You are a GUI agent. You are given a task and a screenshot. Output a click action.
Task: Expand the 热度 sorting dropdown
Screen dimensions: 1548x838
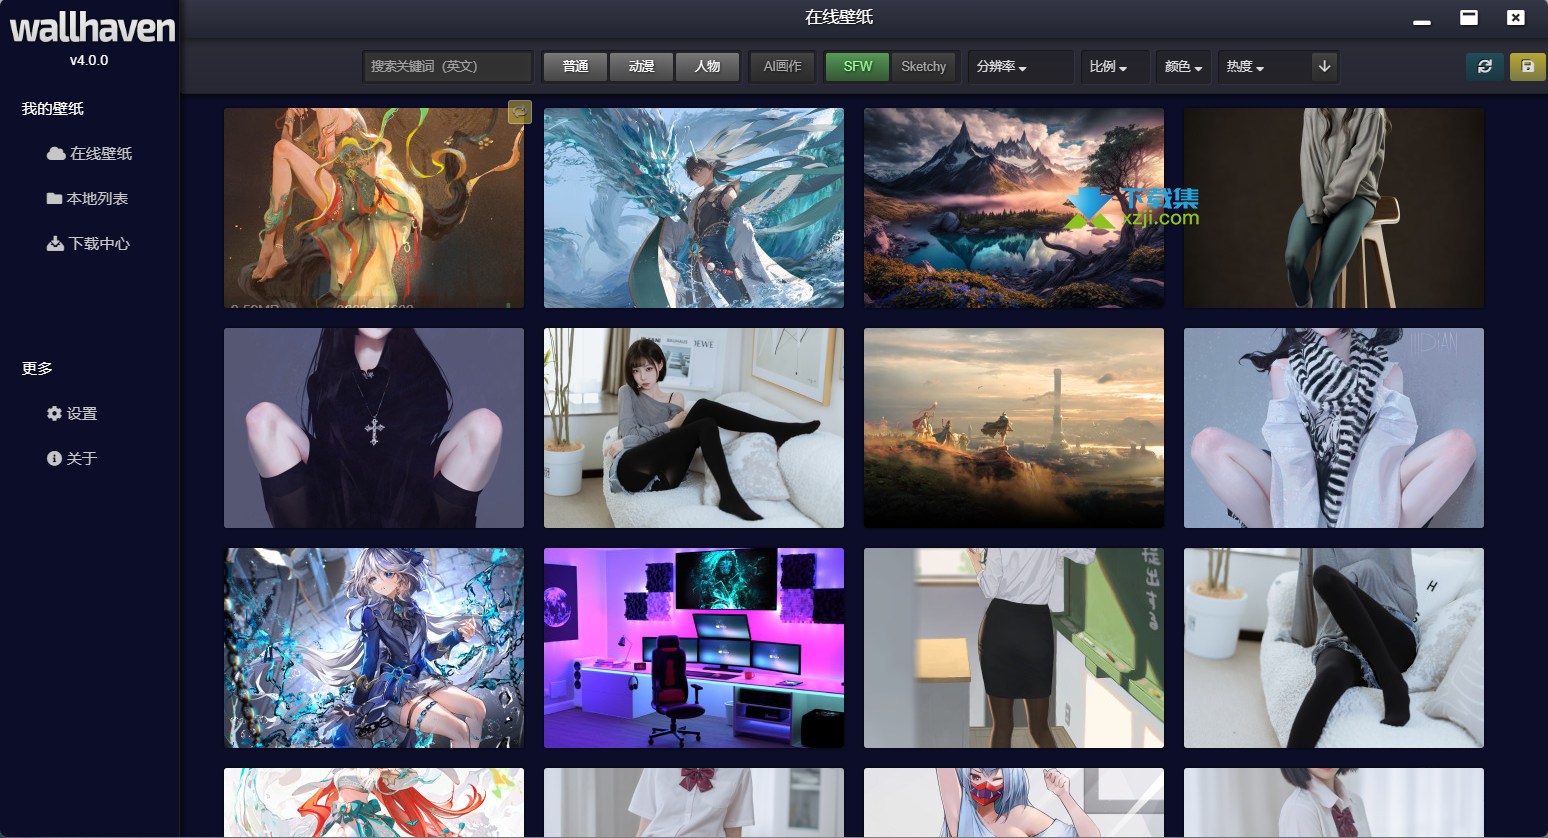[x=1264, y=66]
